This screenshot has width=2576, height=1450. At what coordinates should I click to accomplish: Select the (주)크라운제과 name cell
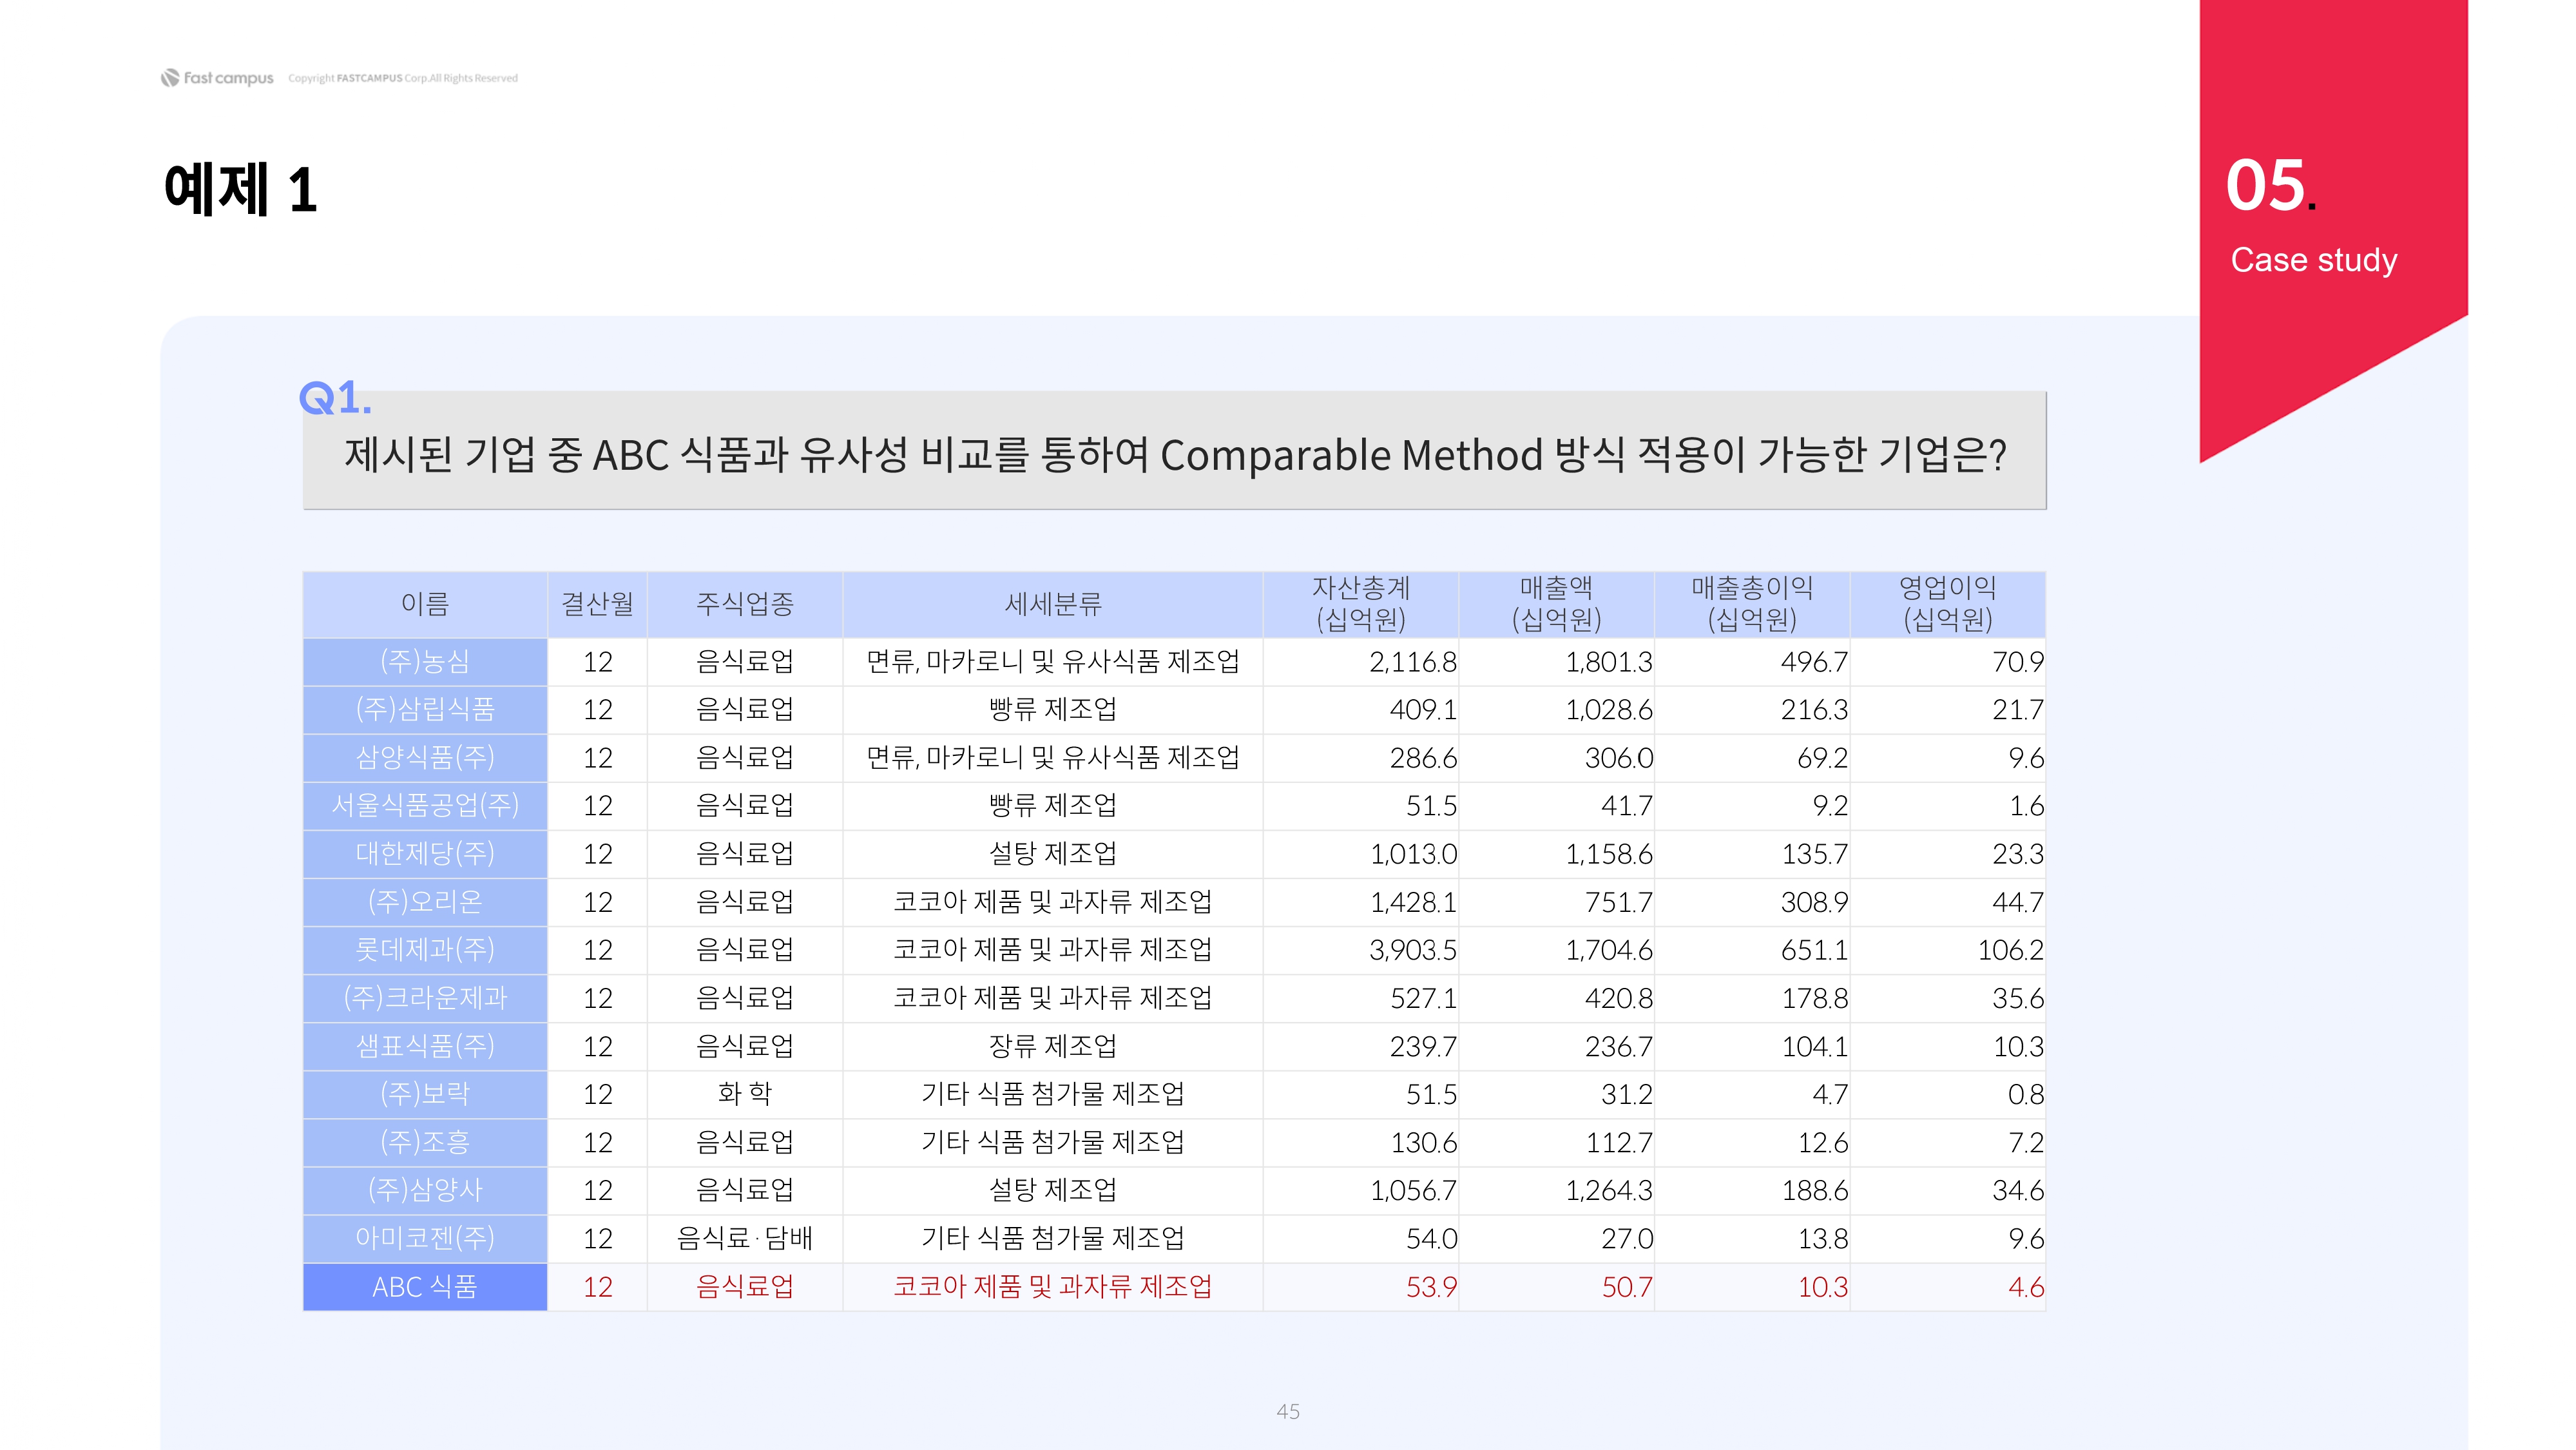[x=425, y=998]
